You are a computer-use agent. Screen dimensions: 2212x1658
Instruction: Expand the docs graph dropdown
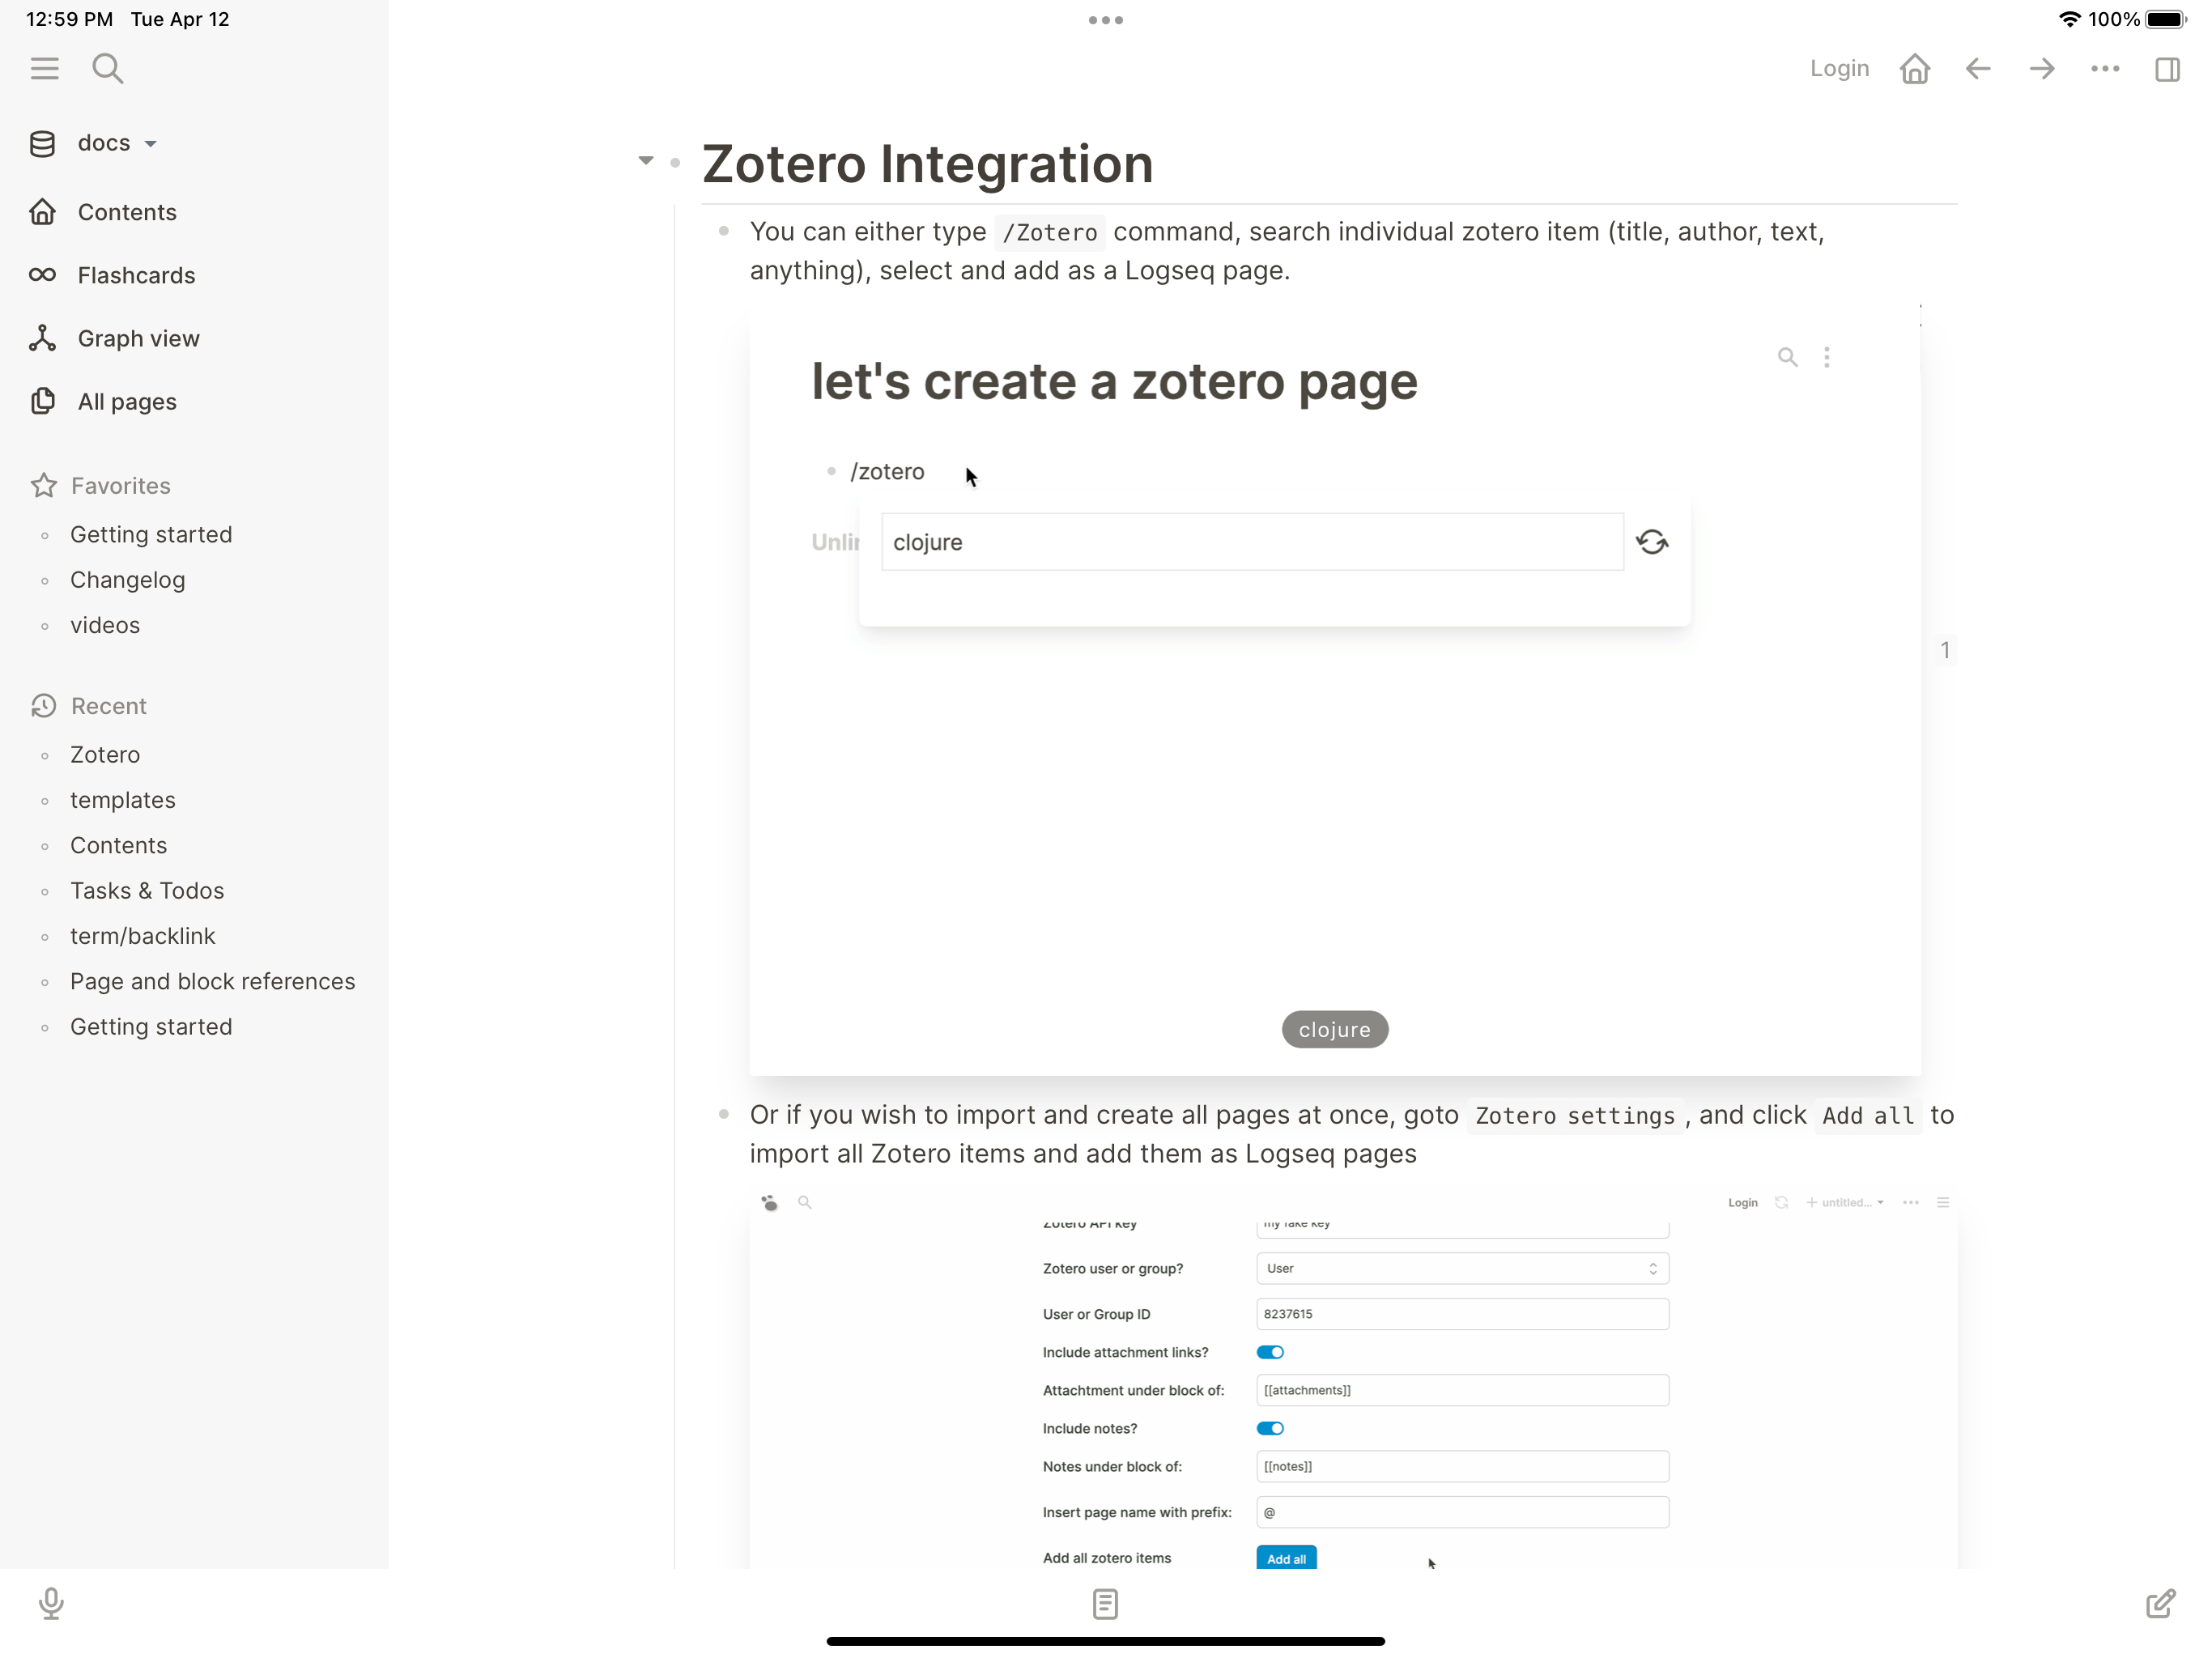coord(150,143)
